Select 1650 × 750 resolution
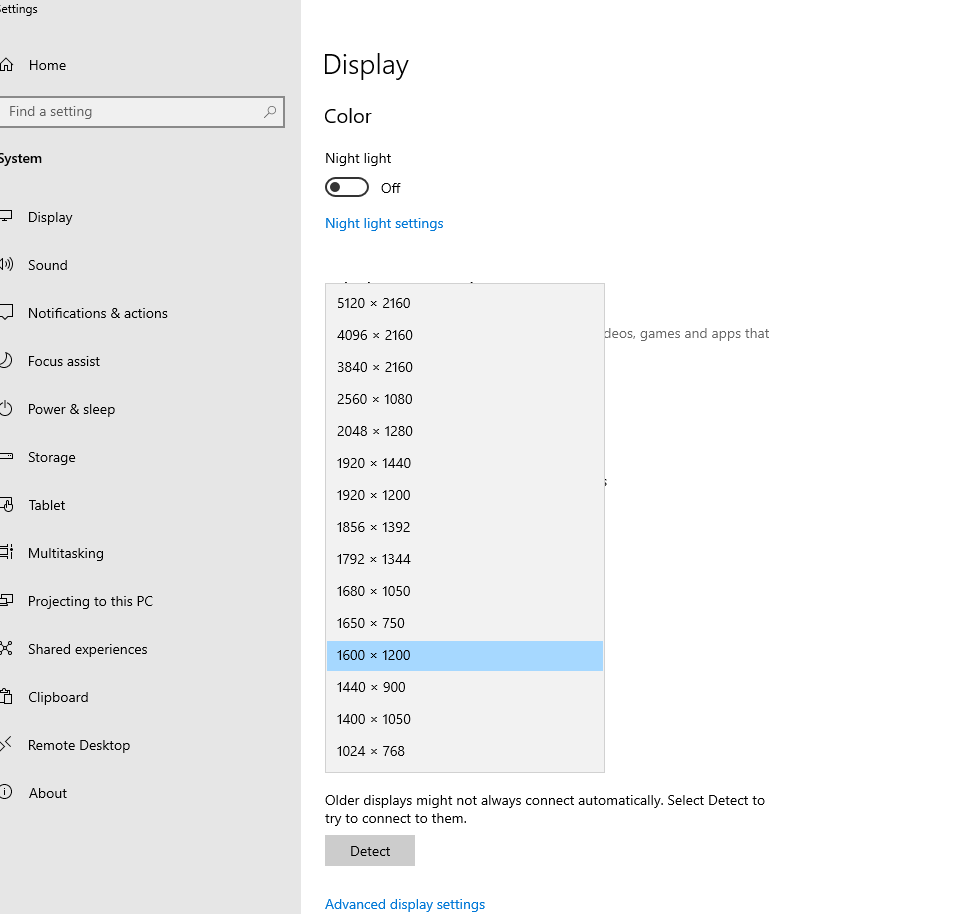This screenshot has height=914, width=968. 465,624
